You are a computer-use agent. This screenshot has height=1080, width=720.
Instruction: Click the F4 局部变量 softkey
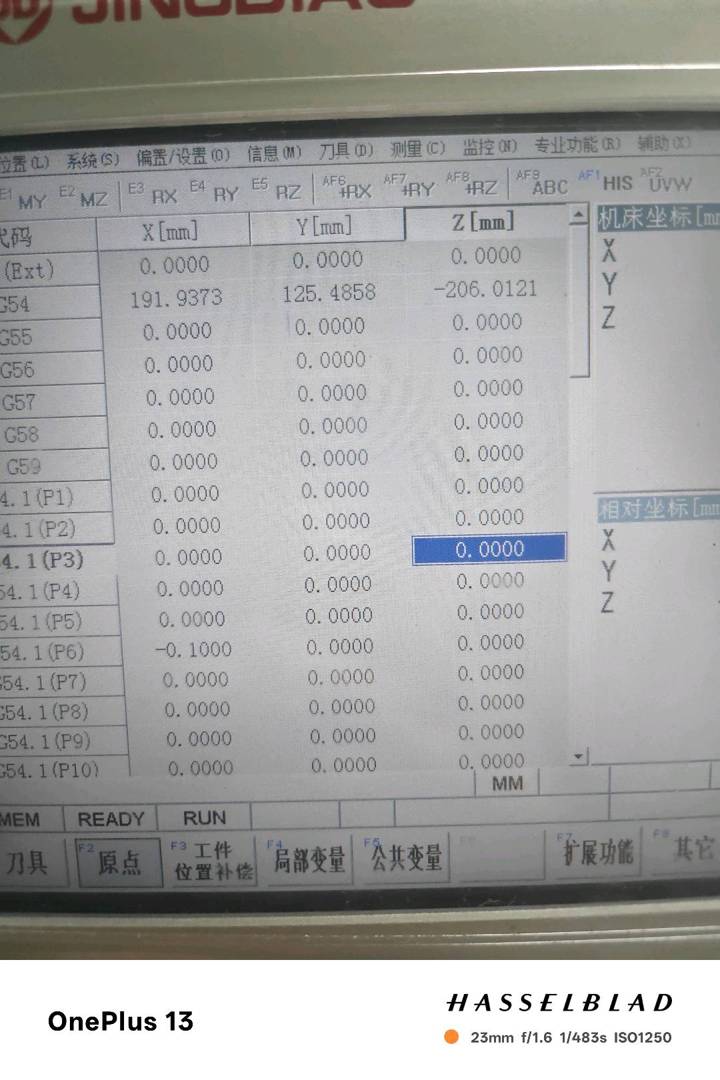[309, 859]
